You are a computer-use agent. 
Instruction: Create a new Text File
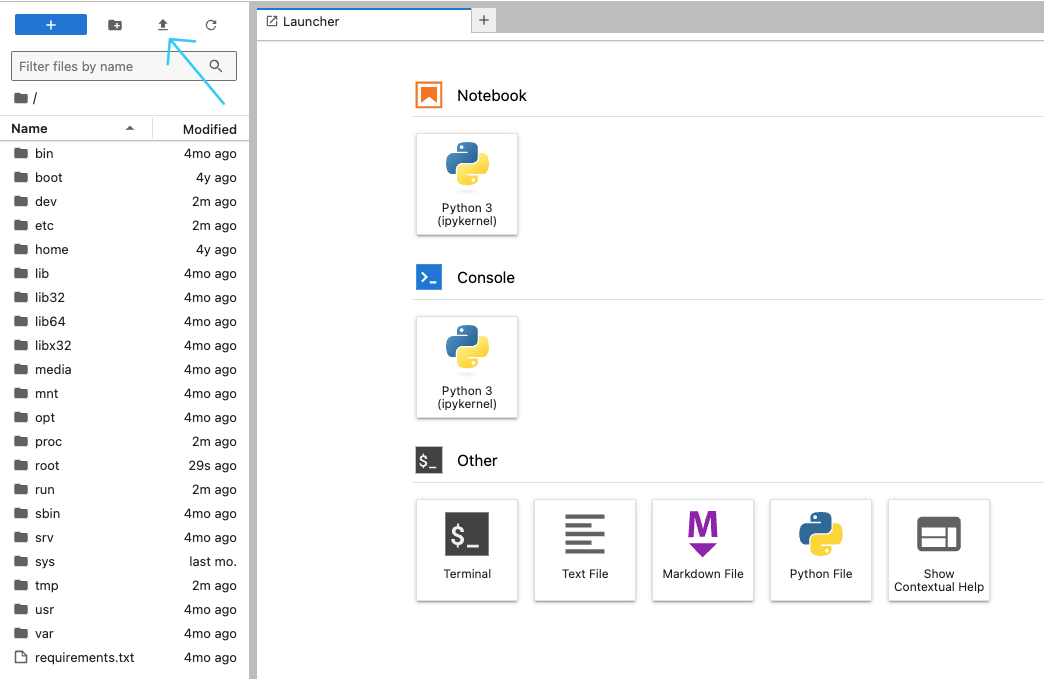coord(585,550)
